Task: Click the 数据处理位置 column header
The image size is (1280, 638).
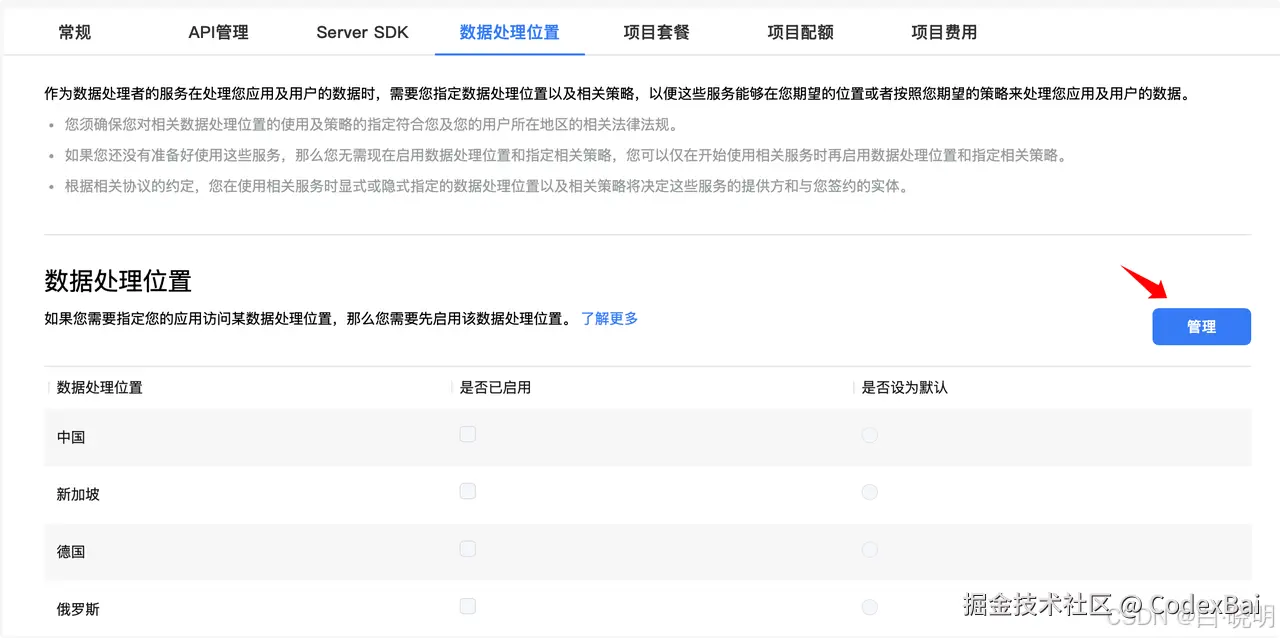Action: (99, 387)
